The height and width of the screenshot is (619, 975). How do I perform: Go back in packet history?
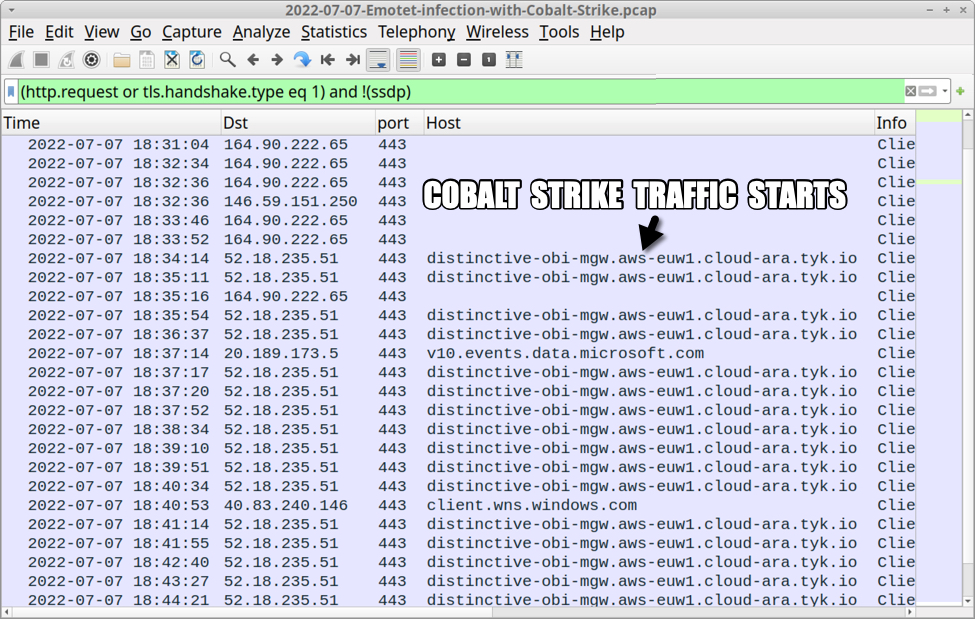click(252, 60)
